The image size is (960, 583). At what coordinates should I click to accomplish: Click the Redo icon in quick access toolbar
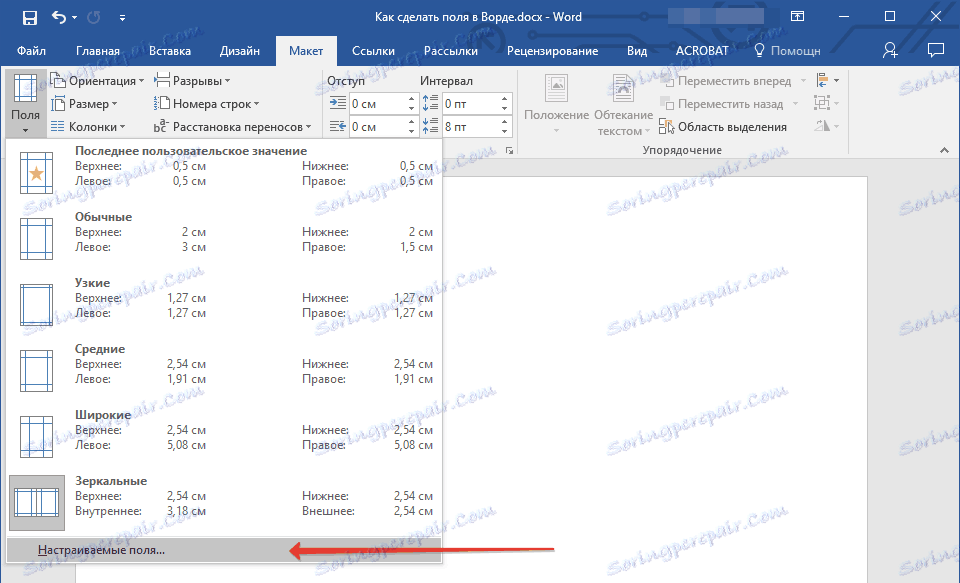pyautogui.click(x=94, y=17)
